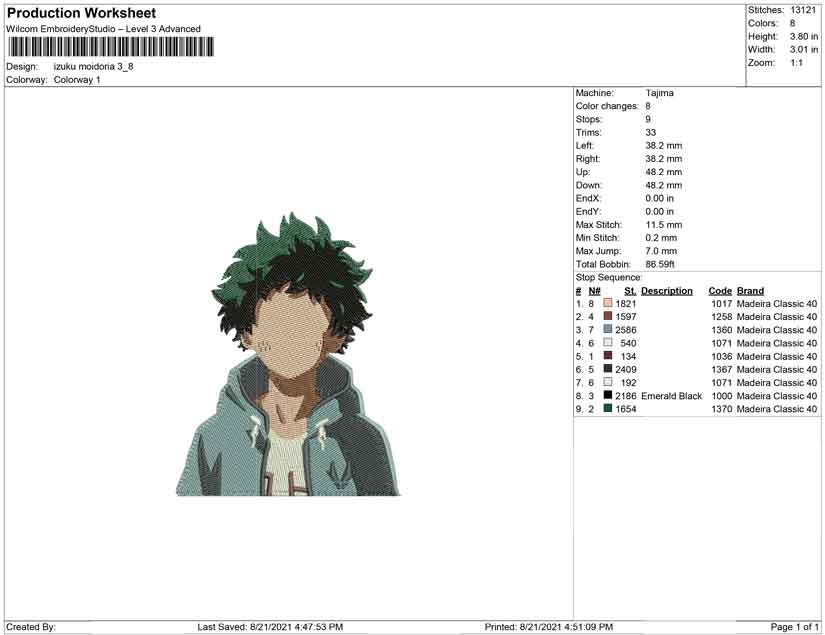Click the Stitches value 13121

point(803,10)
